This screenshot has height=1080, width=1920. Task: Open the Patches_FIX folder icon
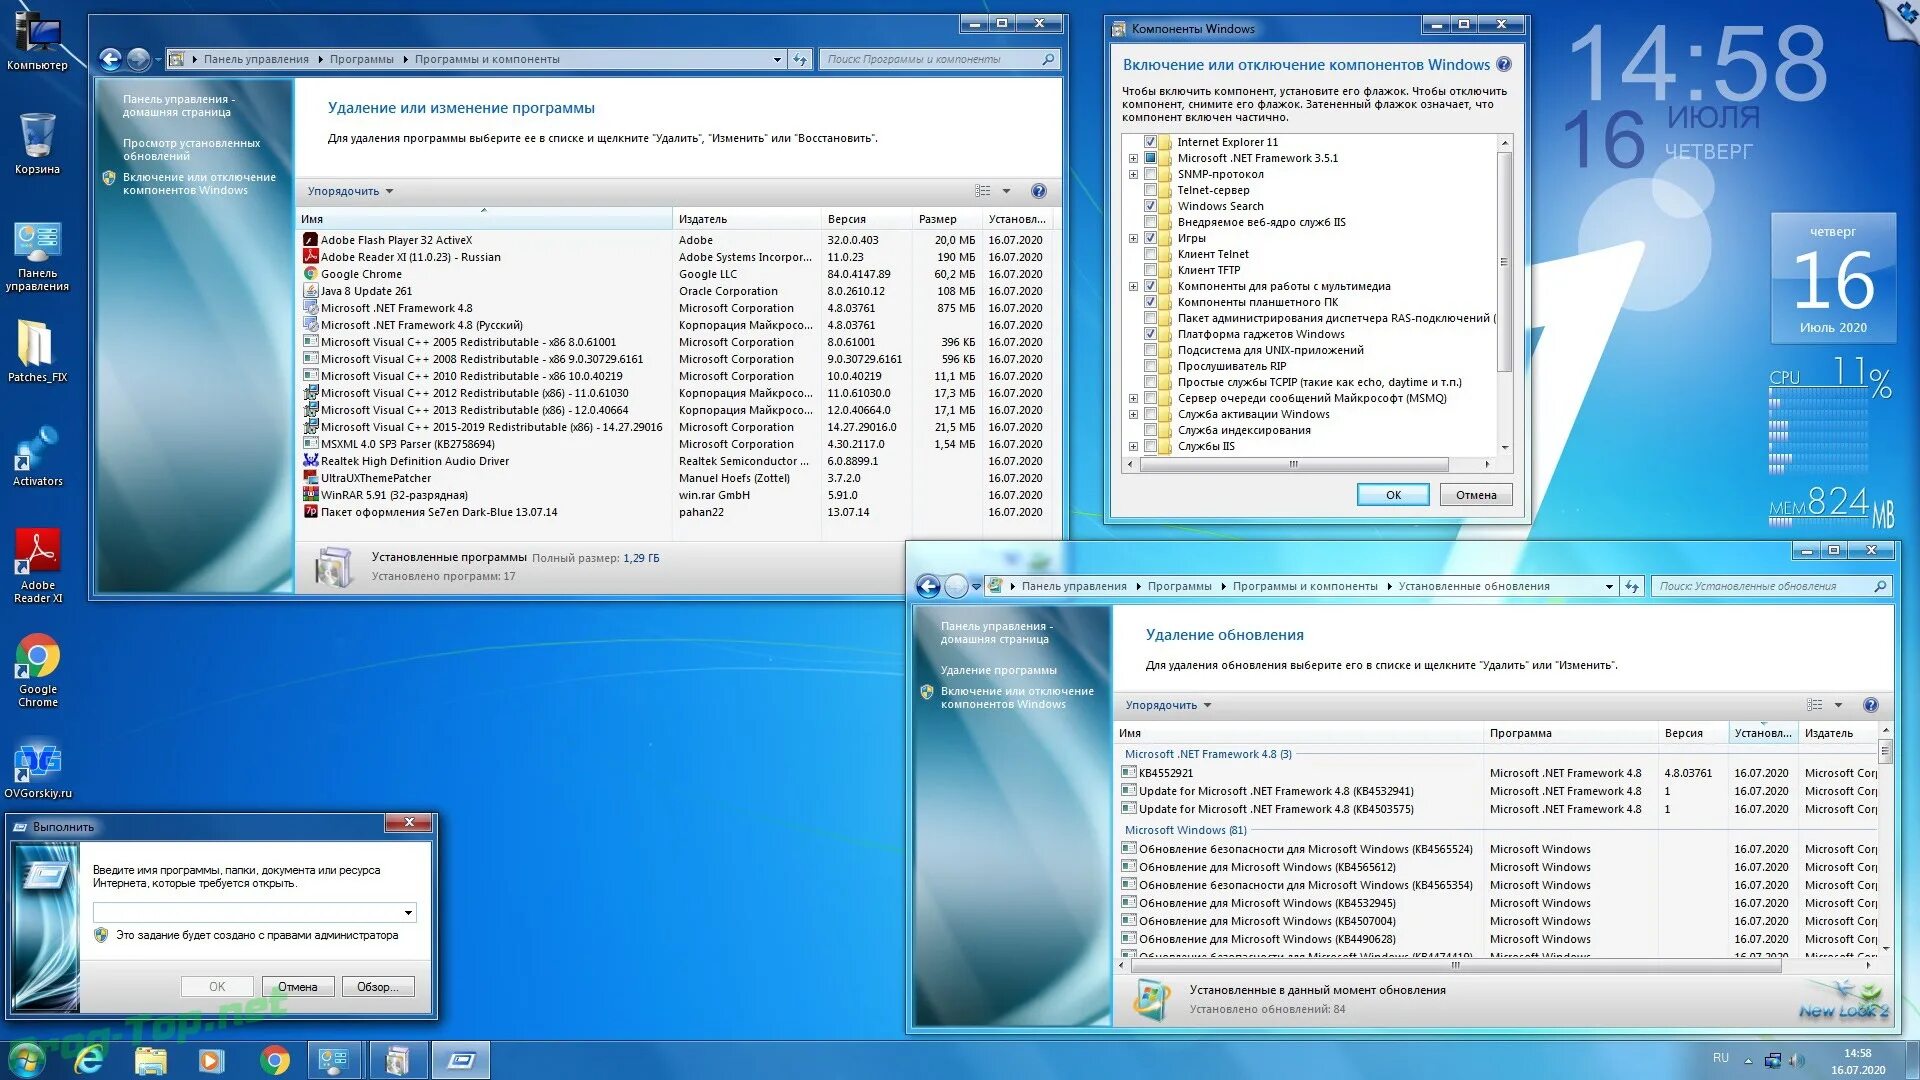pyautogui.click(x=37, y=345)
